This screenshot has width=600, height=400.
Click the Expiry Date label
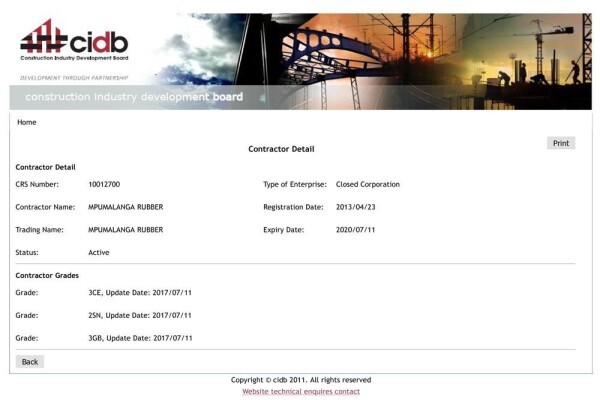click(284, 230)
